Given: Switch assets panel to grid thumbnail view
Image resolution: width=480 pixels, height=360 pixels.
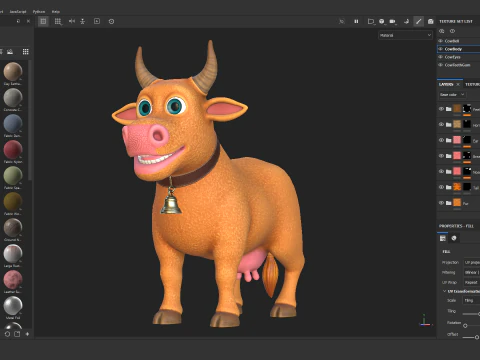Looking at the screenshot, I should tap(26, 51).
